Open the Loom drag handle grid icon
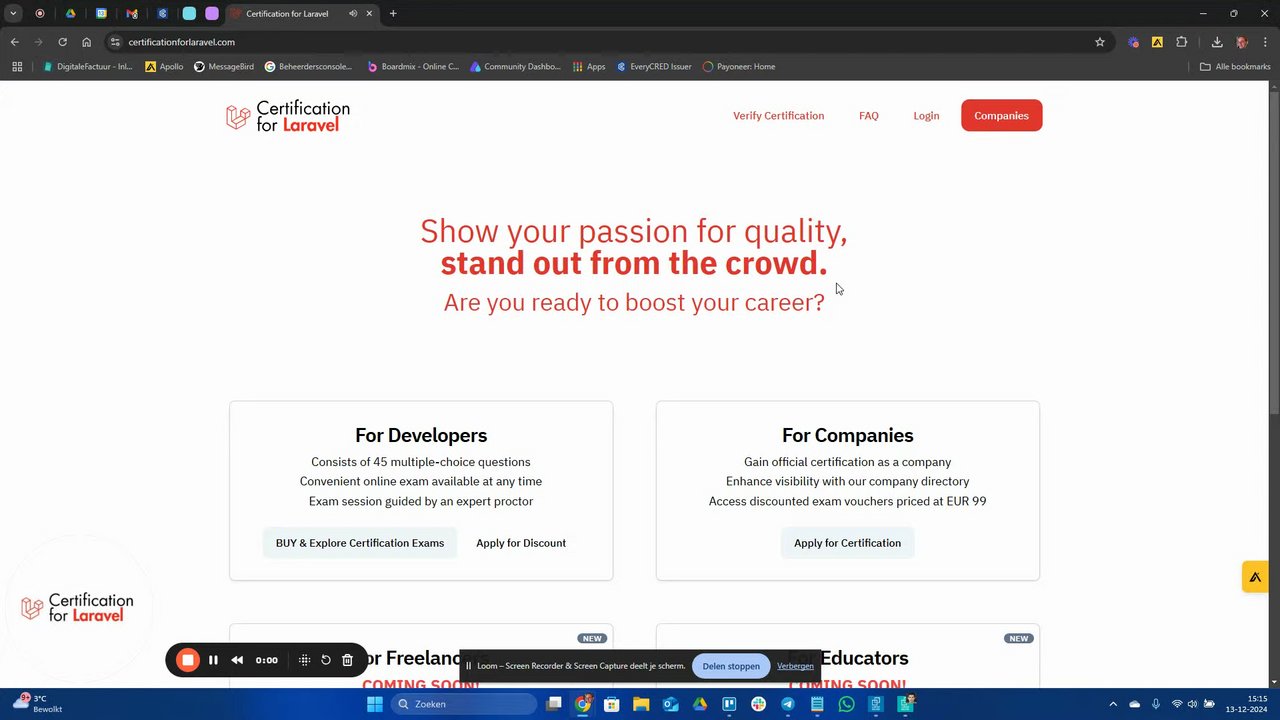 pyautogui.click(x=305, y=660)
